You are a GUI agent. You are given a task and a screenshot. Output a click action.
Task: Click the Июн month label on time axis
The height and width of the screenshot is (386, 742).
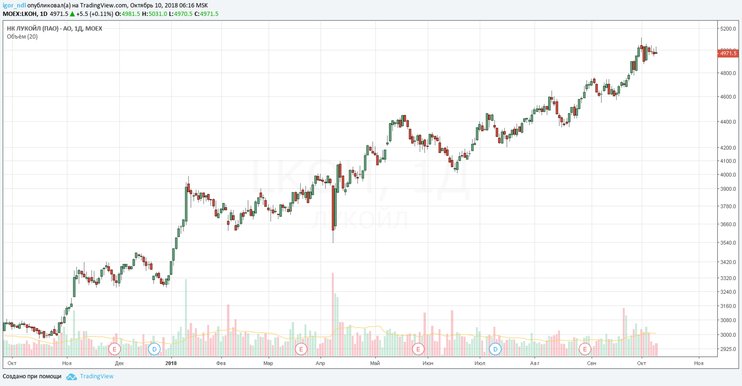(428, 363)
